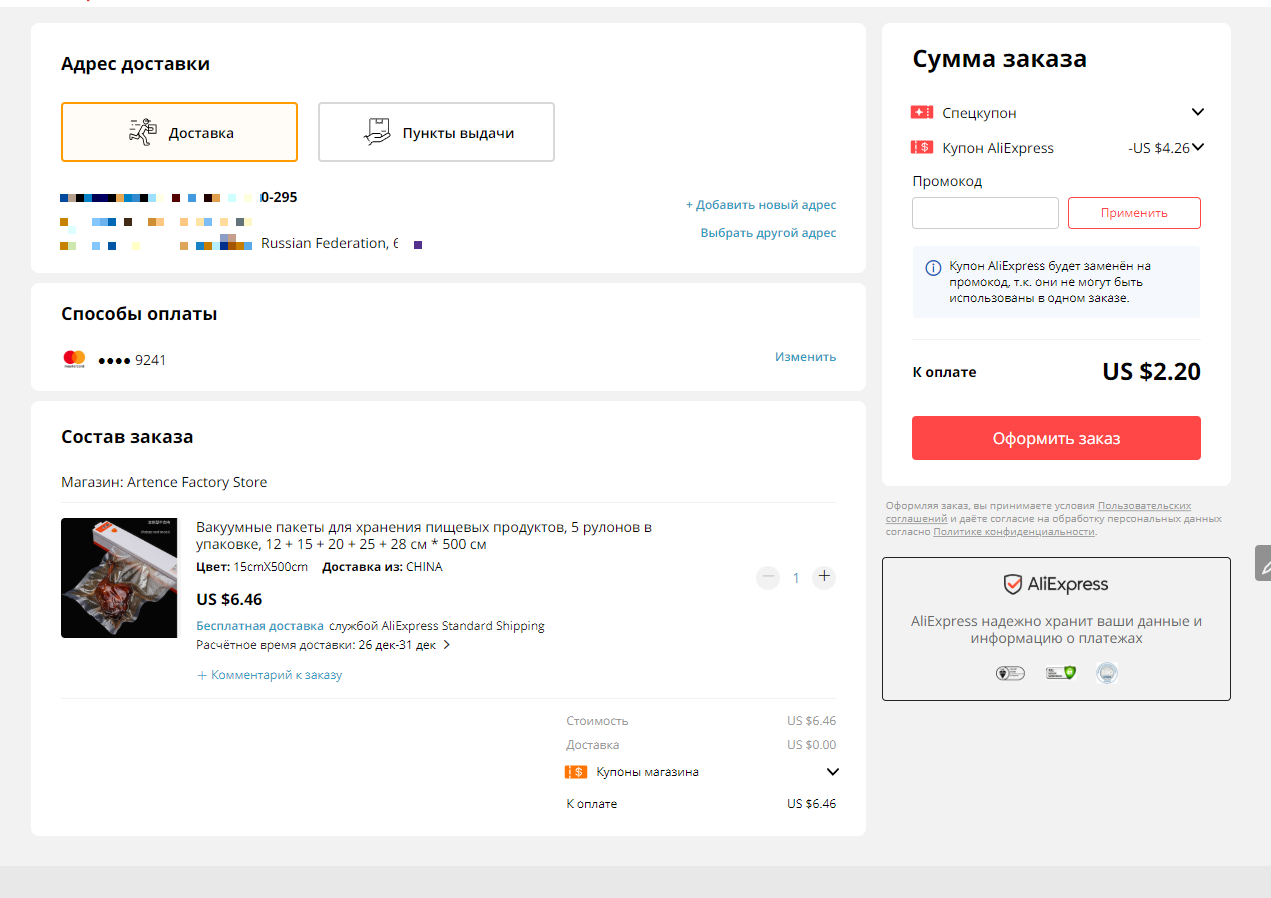The height and width of the screenshot is (898, 1271).
Task: Click the AliExpress shield logo icon
Action: tap(1013, 585)
